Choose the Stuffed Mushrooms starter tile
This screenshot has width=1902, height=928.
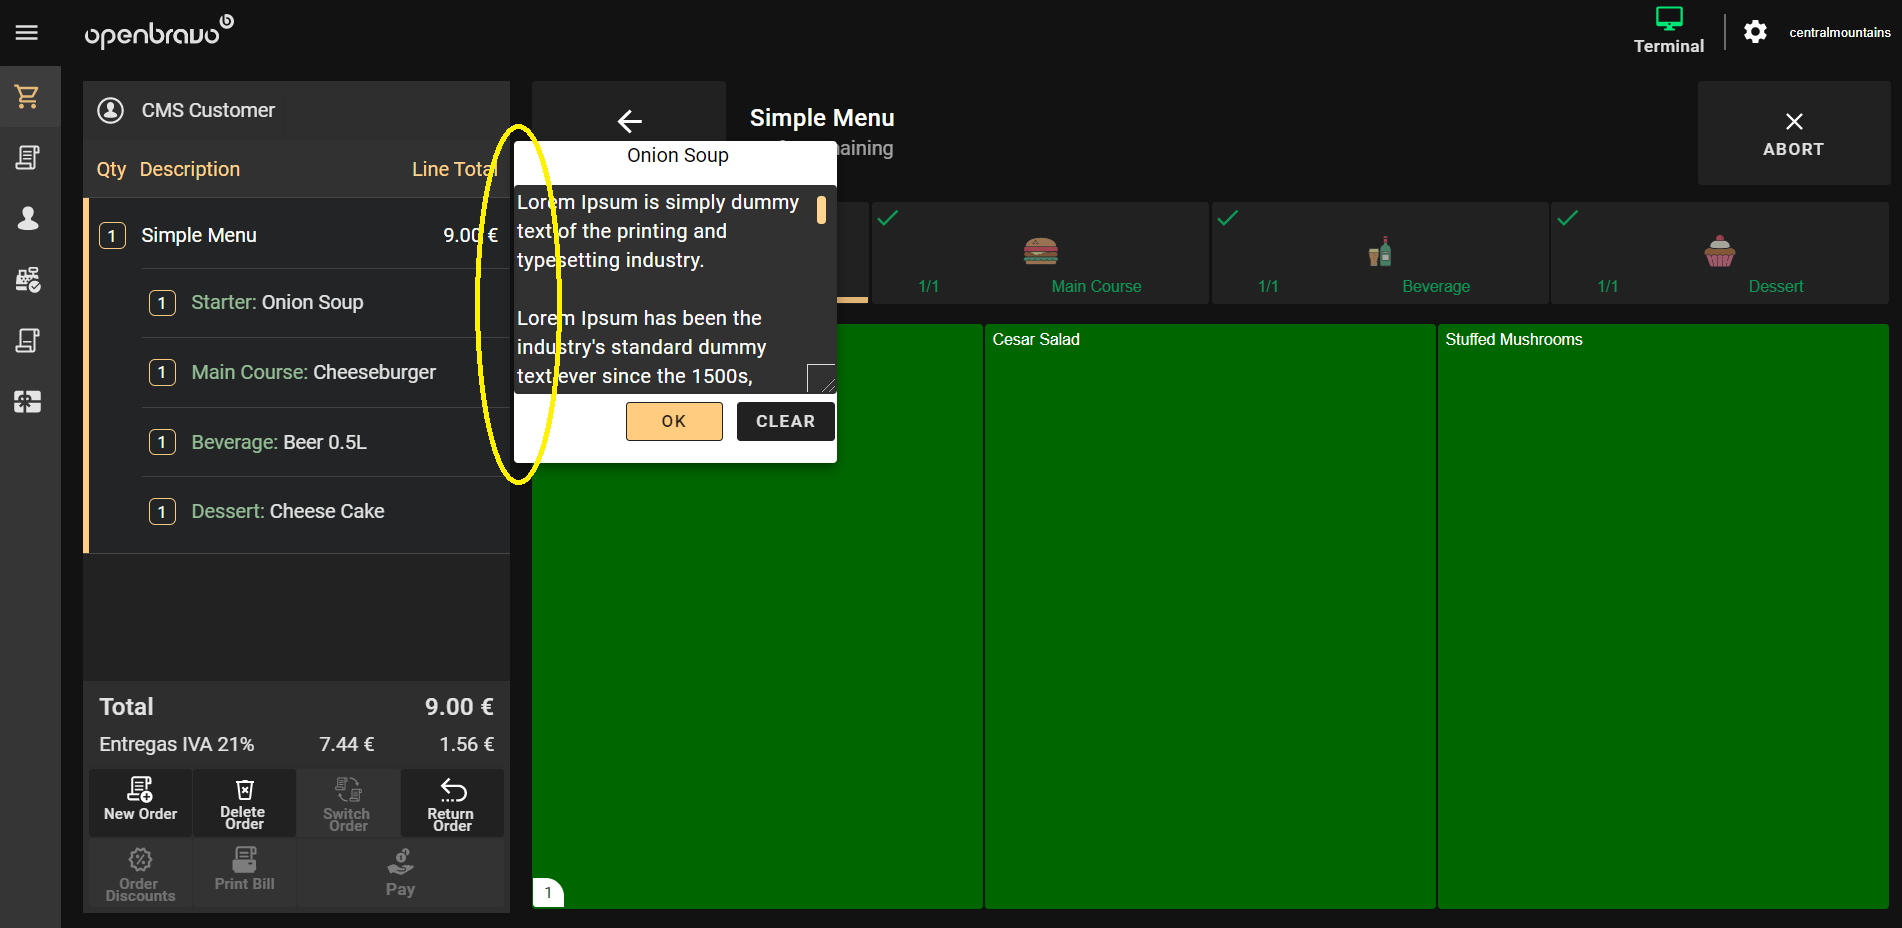point(1663,616)
